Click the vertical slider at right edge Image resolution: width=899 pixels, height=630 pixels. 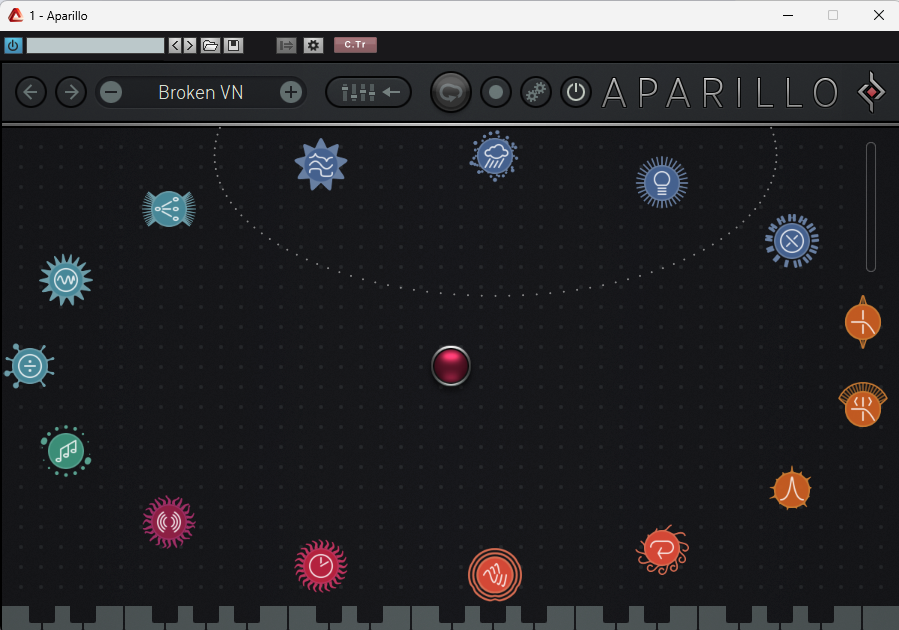point(870,207)
